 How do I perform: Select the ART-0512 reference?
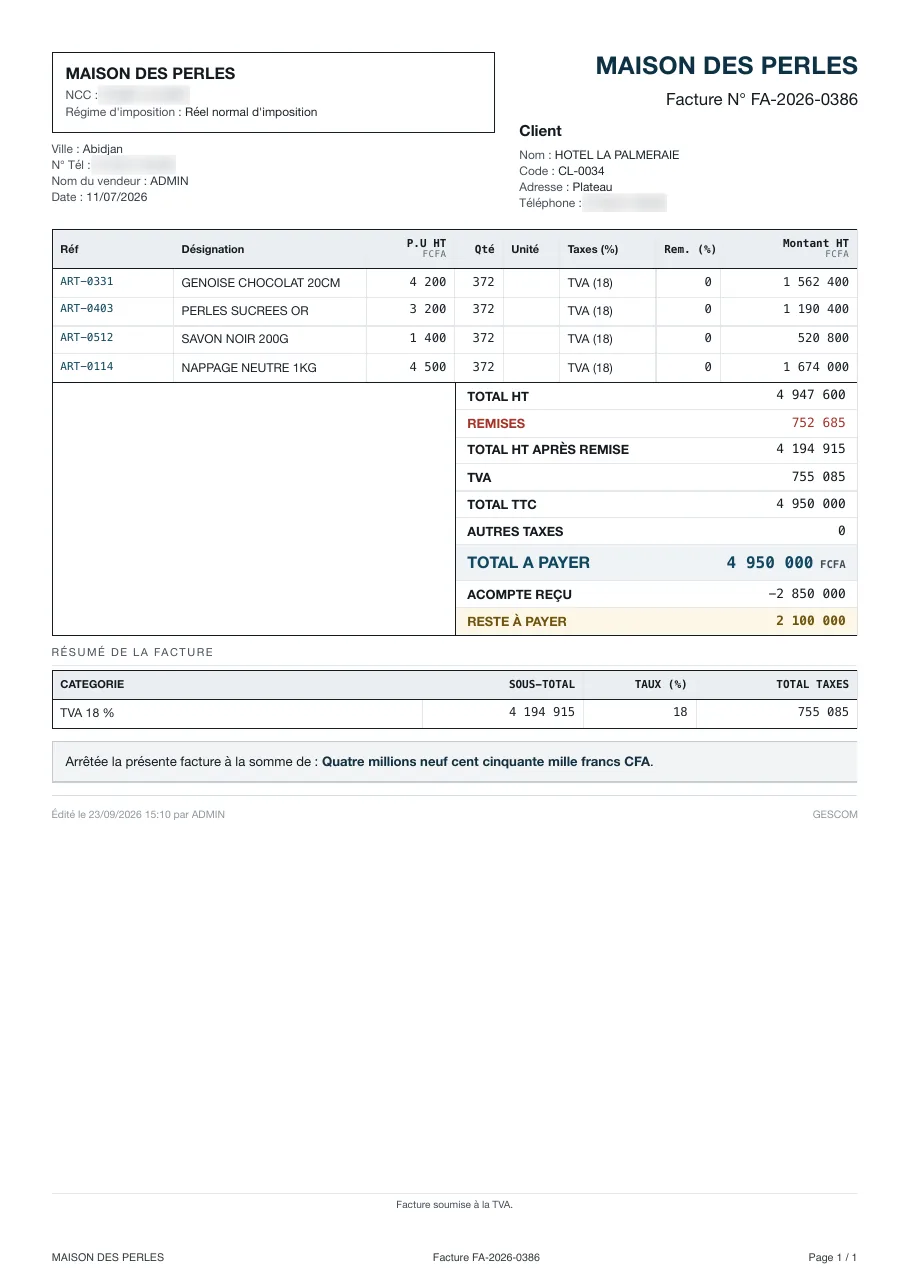[87, 338]
